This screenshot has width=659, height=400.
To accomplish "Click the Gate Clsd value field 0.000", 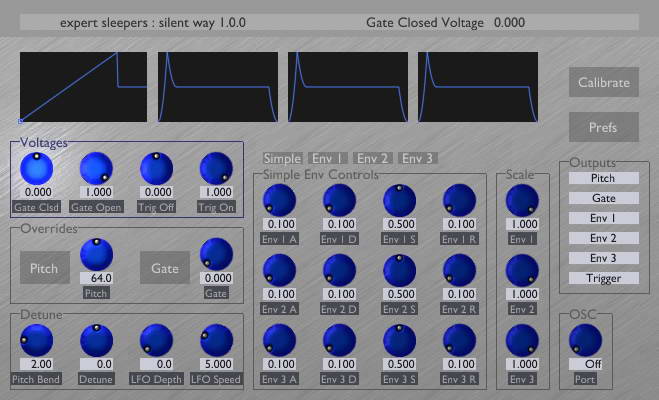I will pyautogui.click(x=37, y=192).
